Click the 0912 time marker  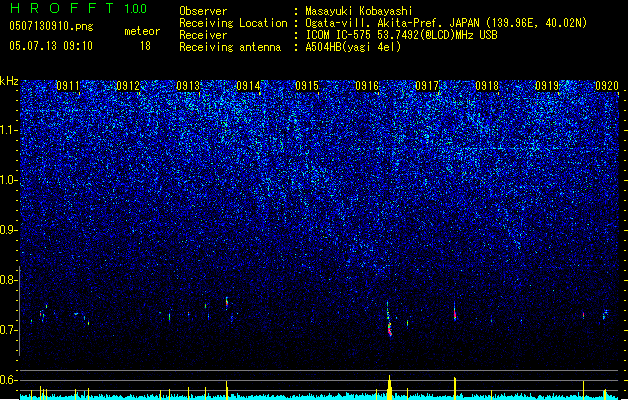coord(128,86)
